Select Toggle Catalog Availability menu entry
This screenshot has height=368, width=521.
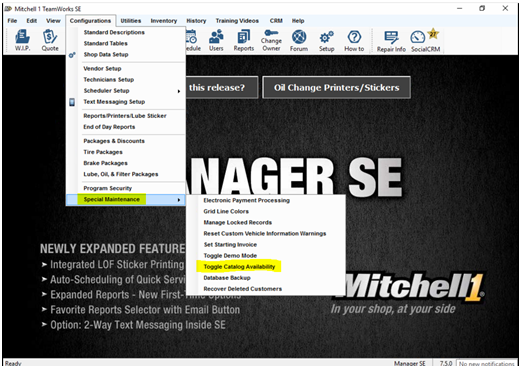pos(239,267)
